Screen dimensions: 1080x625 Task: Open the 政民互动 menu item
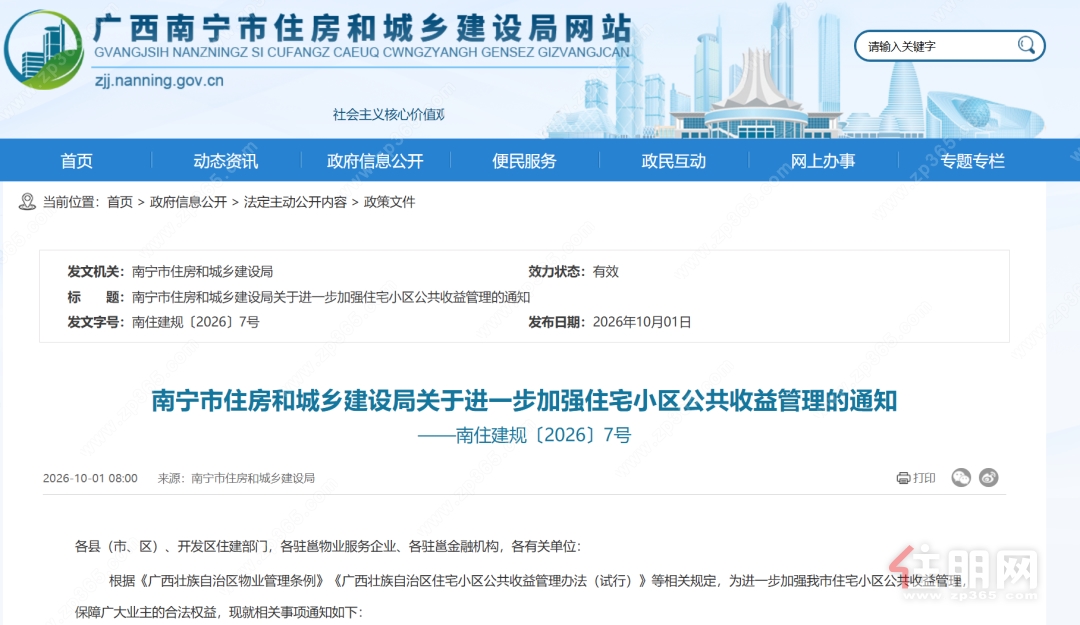(674, 161)
